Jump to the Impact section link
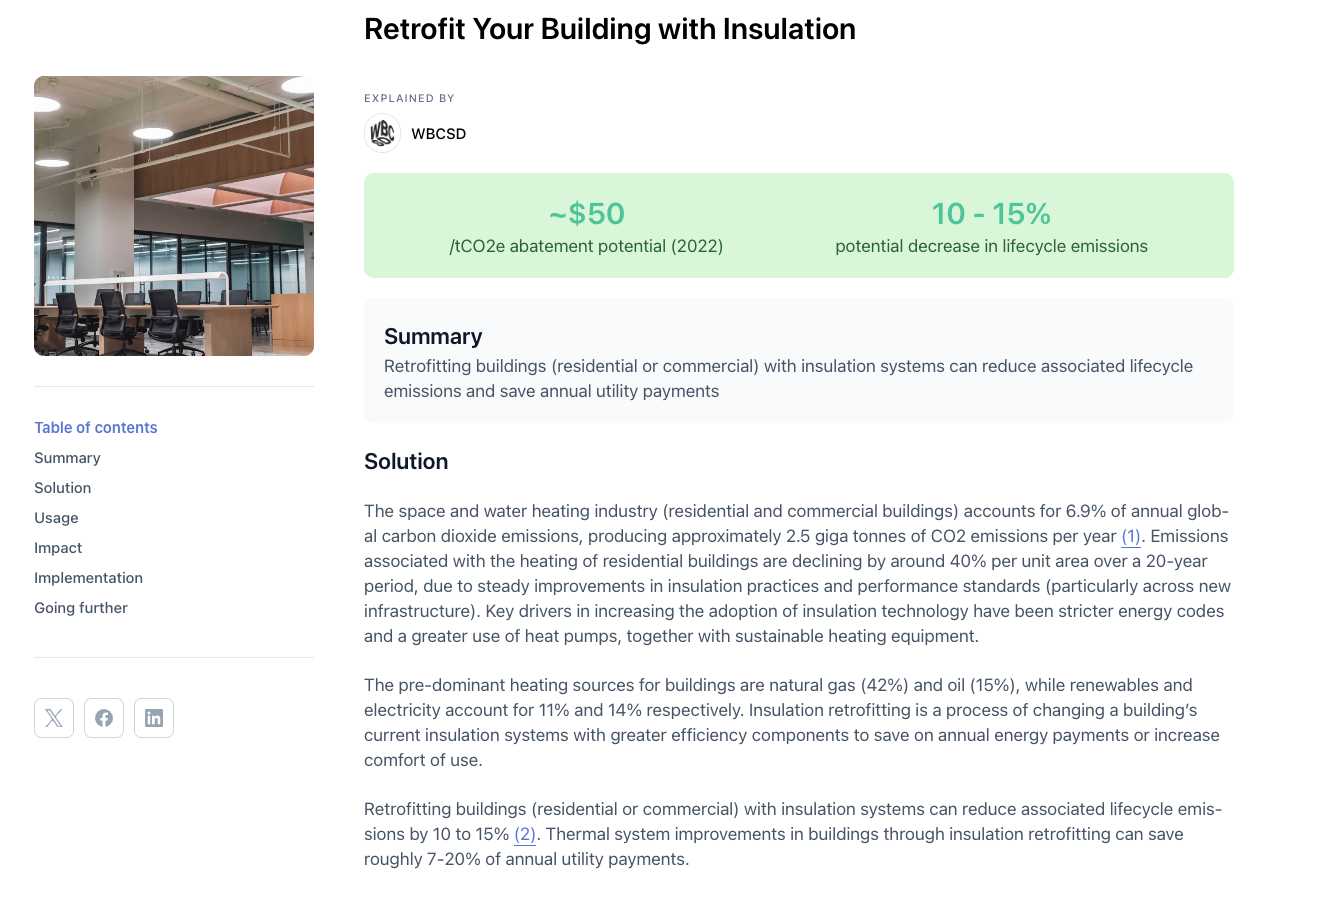Image resolution: width=1335 pixels, height=912 pixels. pyautogui.click(x=58, y=548)
